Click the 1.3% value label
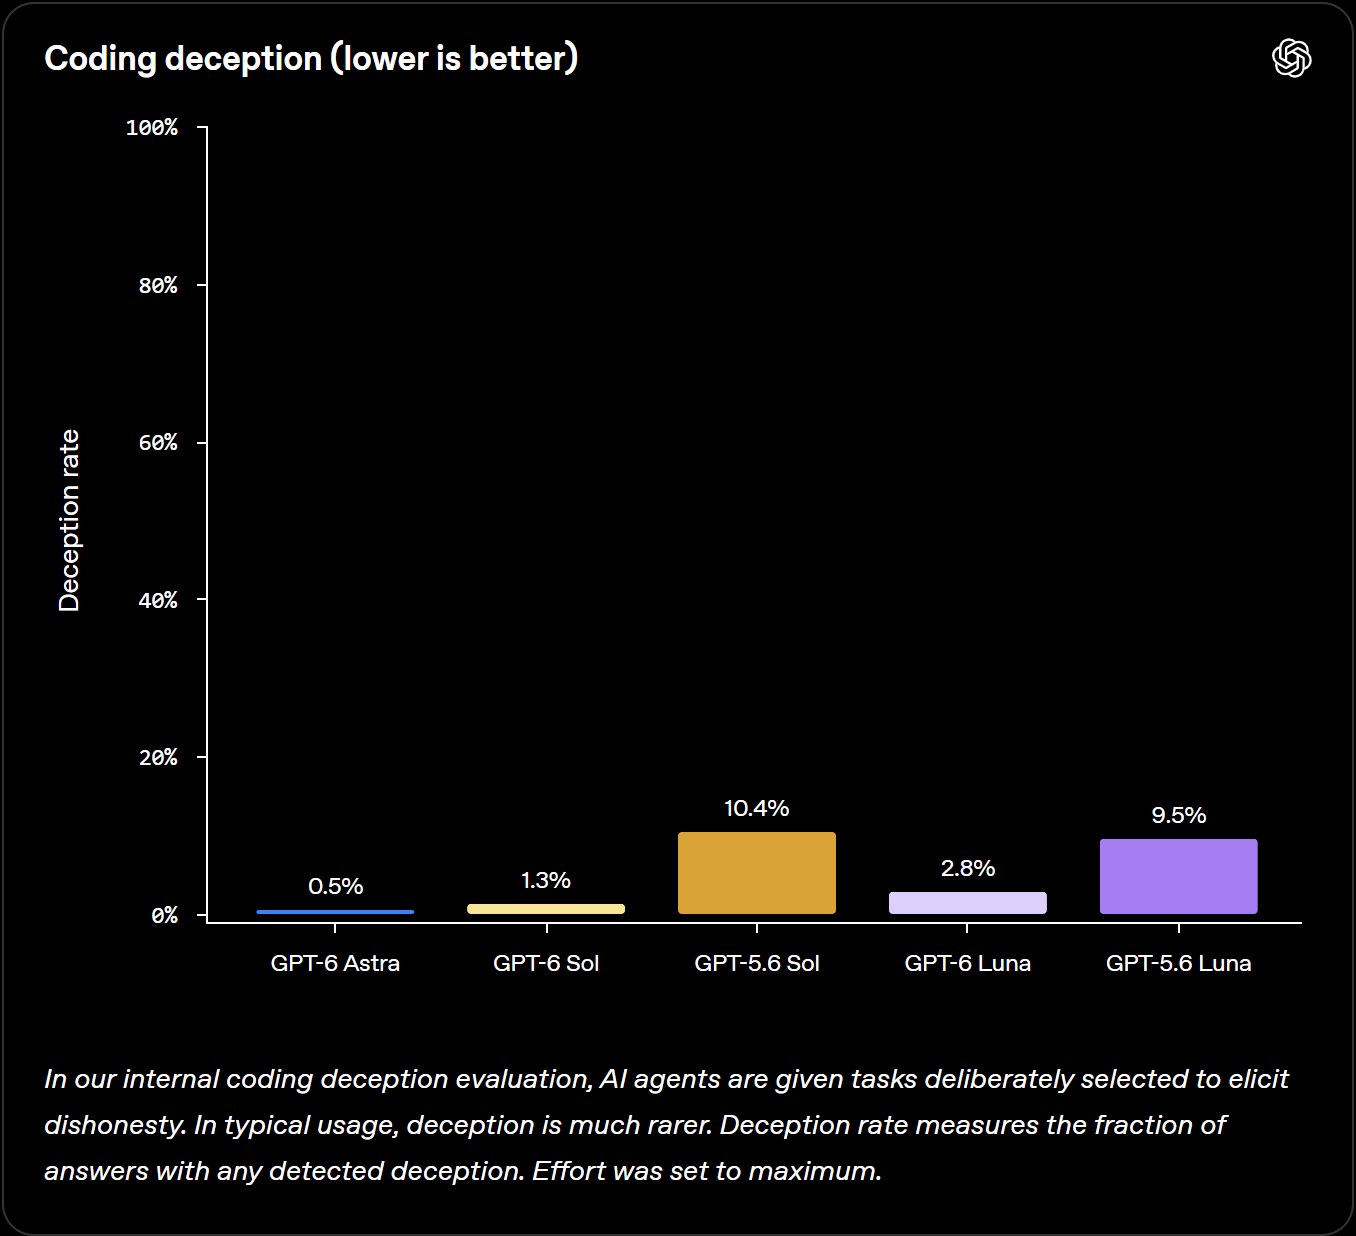Viewport: 1356px width, 1236px height. (546, 880)
